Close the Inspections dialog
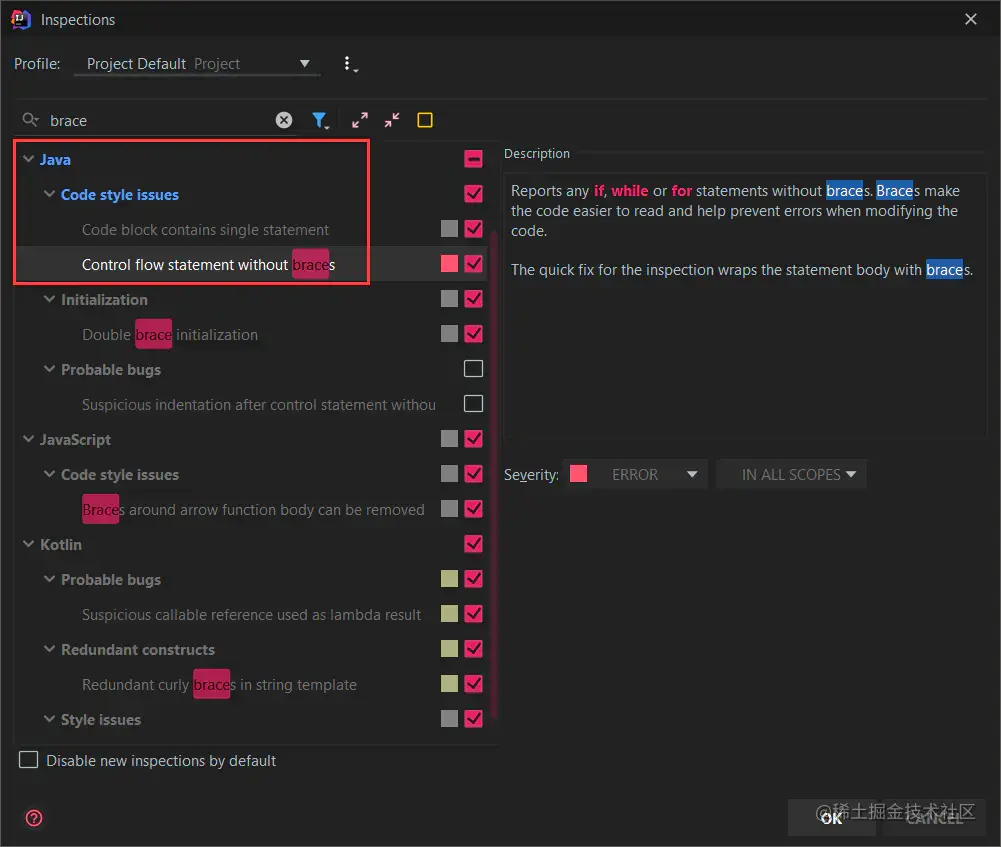 971,19
